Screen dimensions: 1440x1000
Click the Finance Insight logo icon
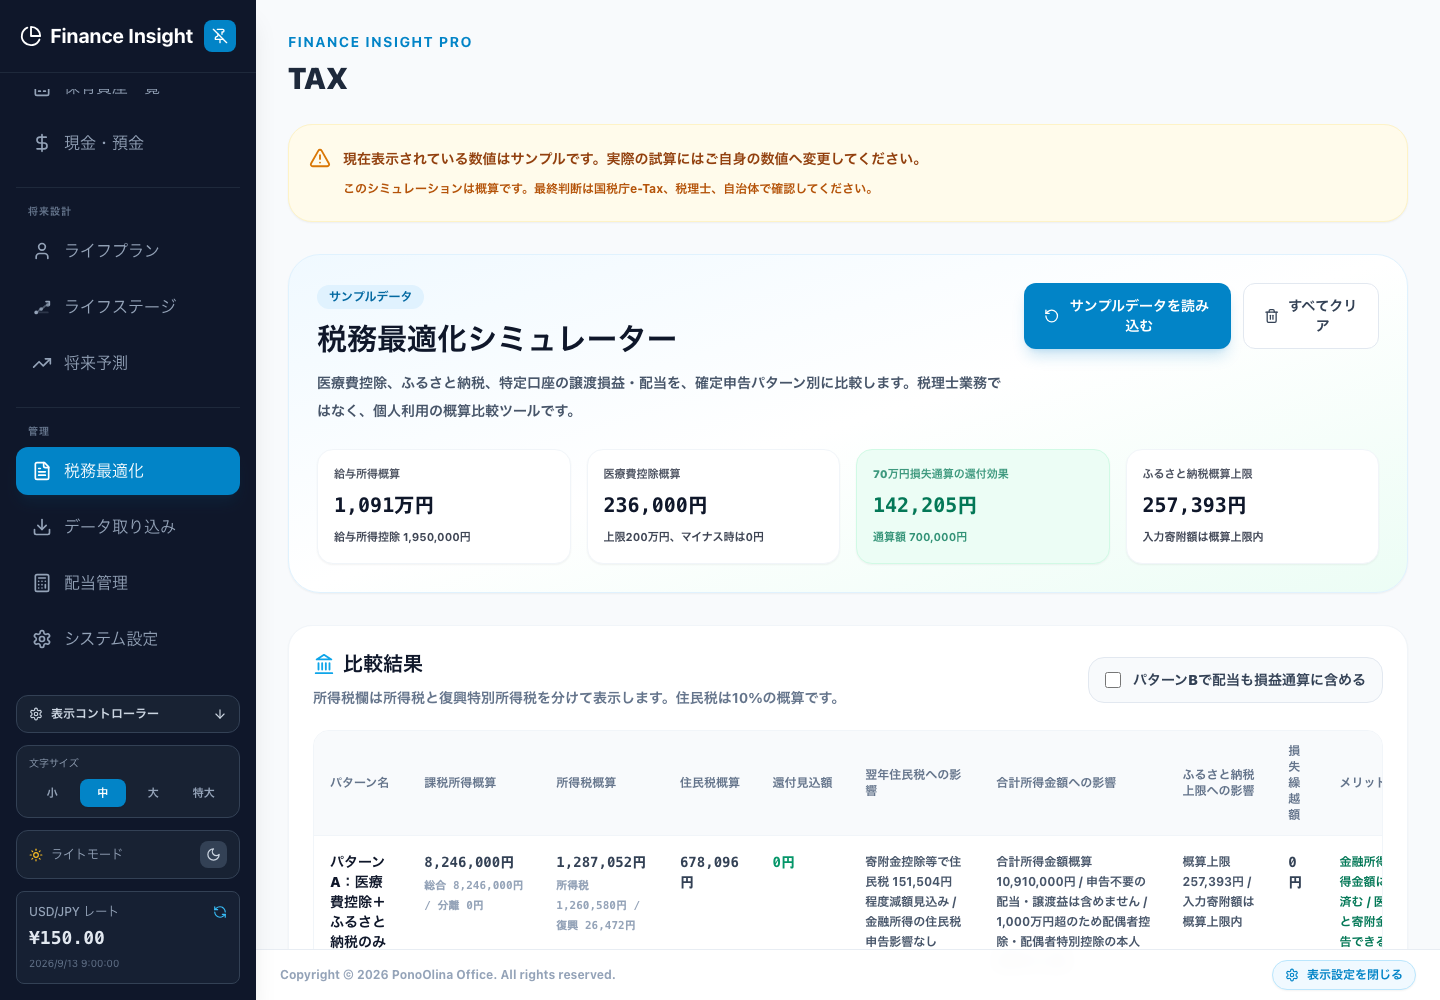point(31,36)
